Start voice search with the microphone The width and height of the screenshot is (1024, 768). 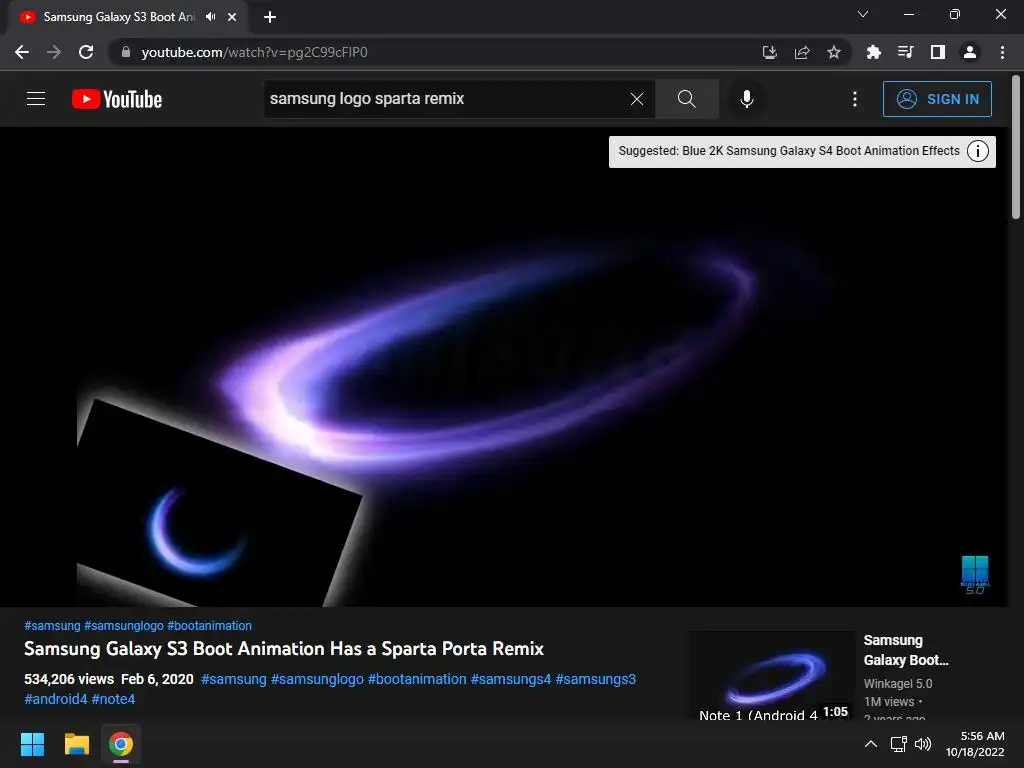tap(746, 99)
